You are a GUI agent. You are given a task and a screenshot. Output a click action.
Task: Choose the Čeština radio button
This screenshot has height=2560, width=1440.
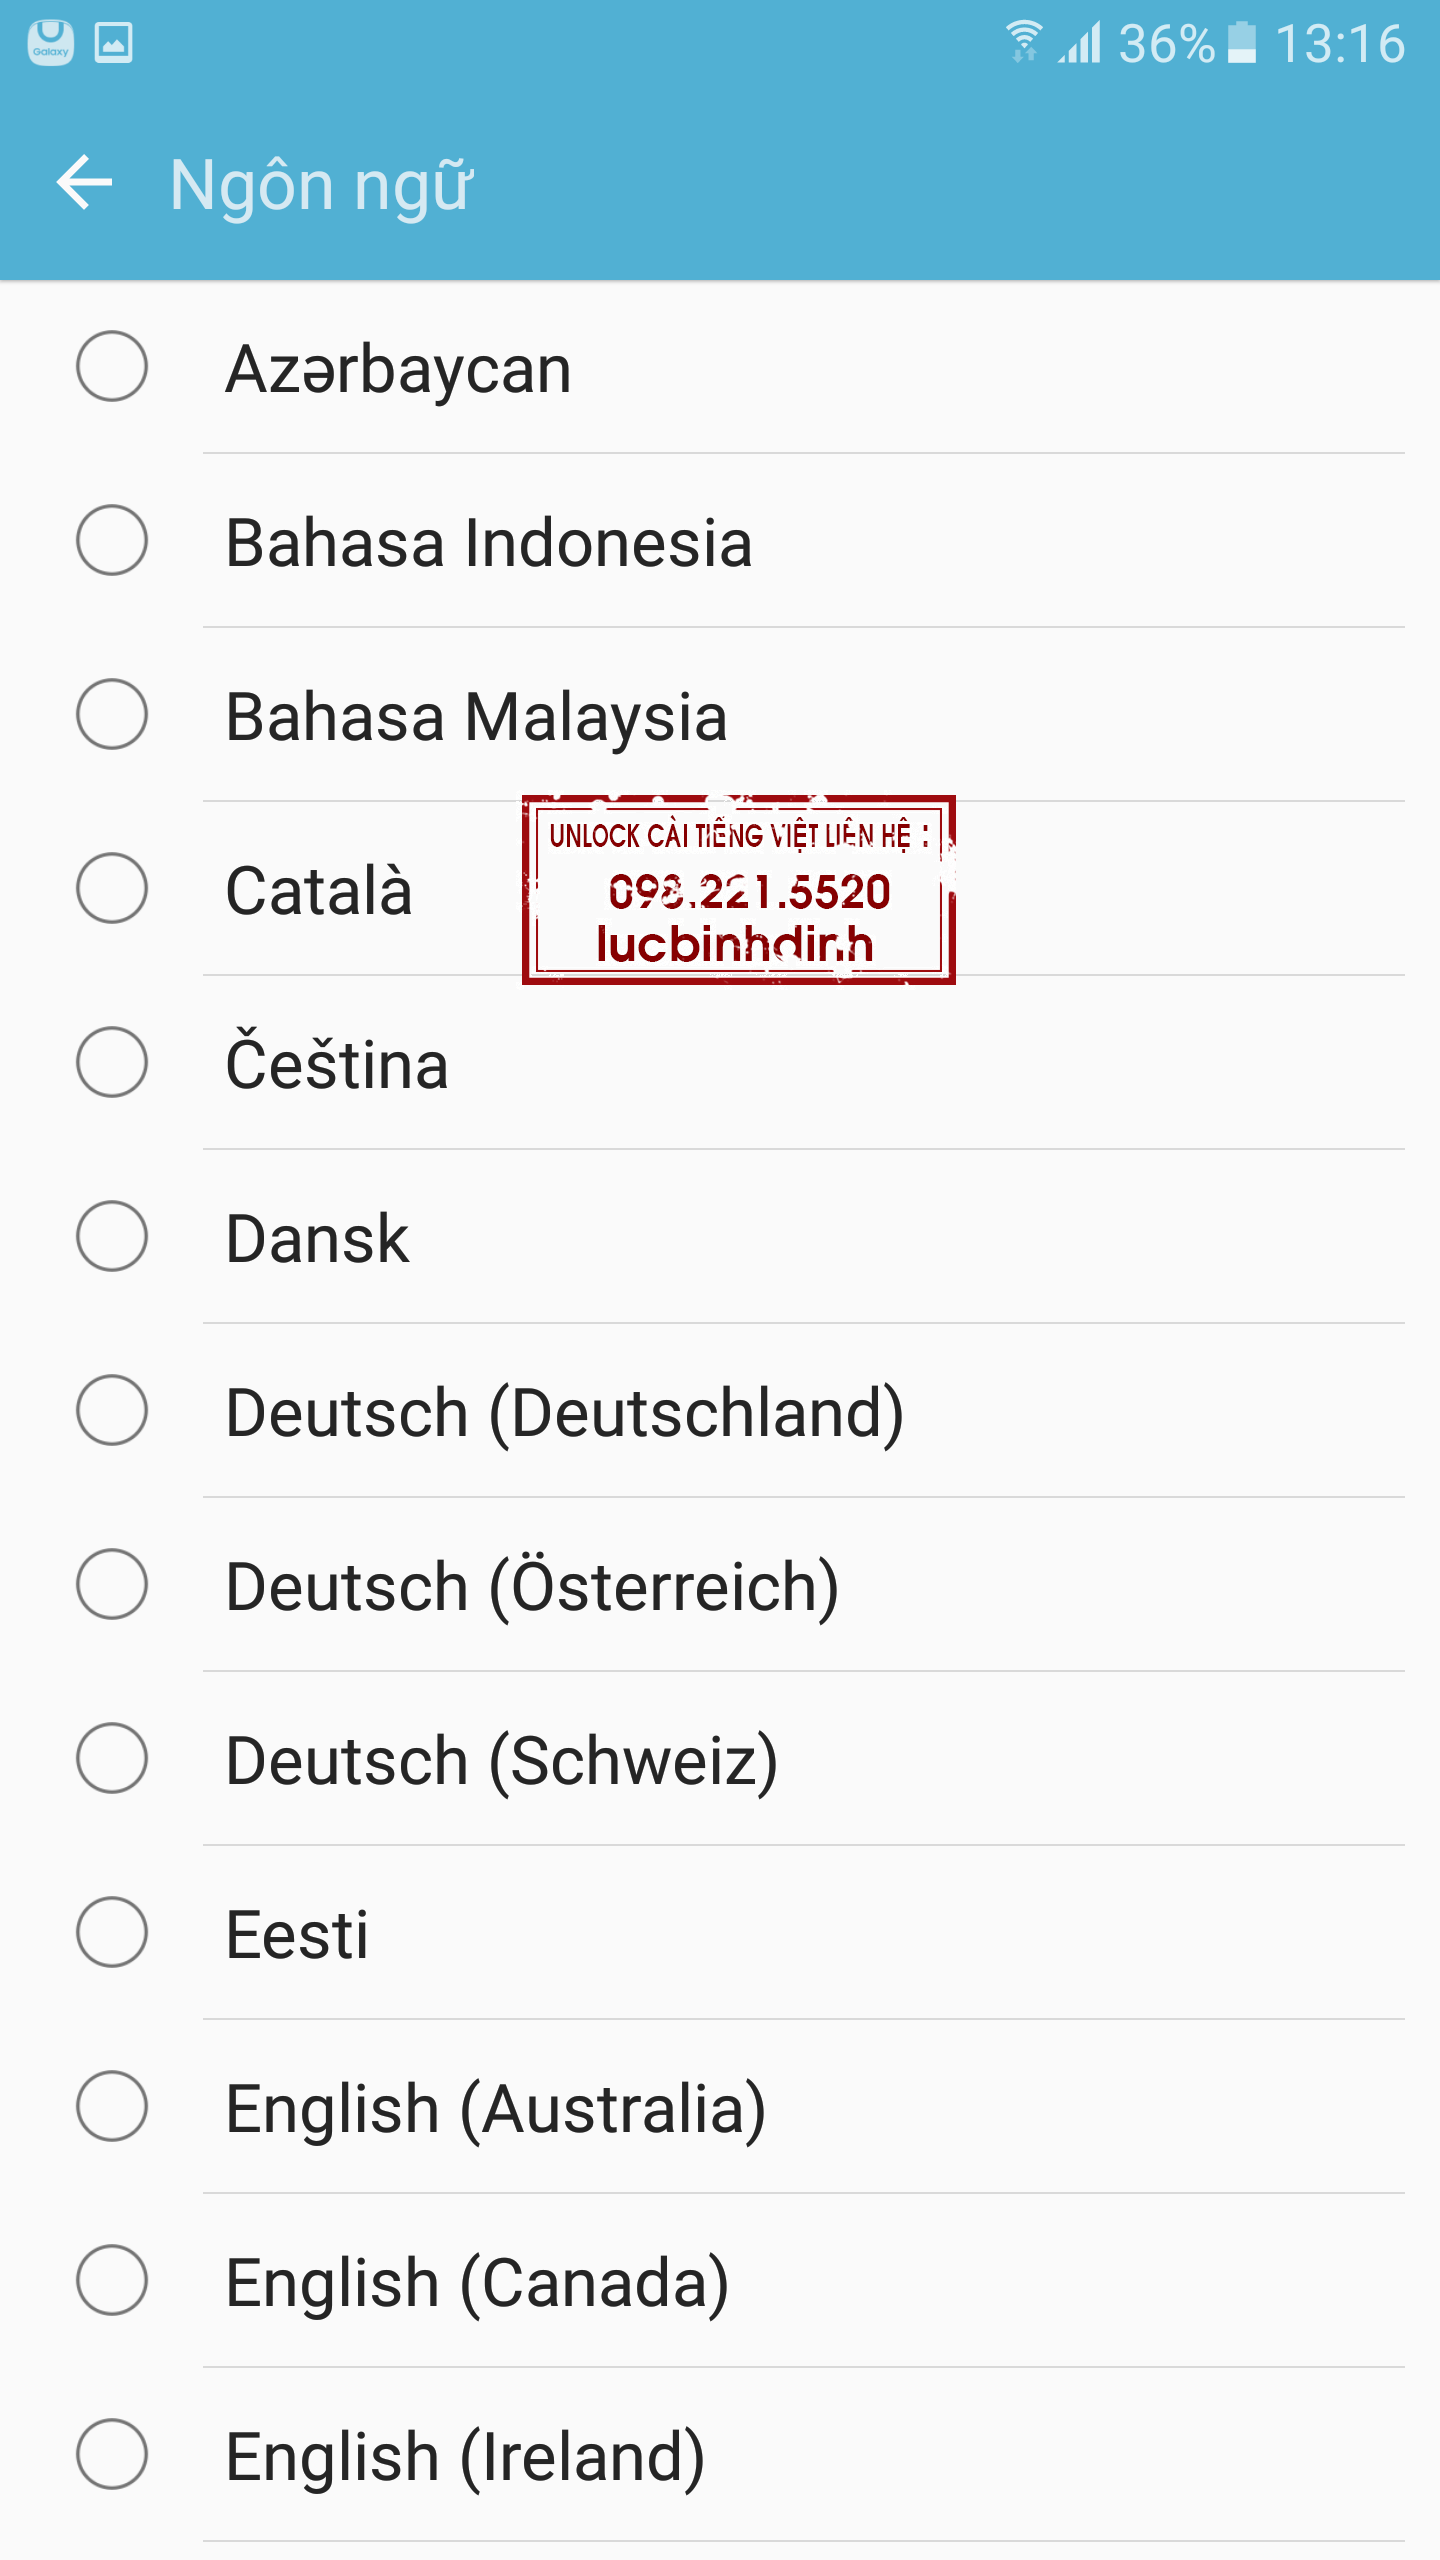[112, 1062]
